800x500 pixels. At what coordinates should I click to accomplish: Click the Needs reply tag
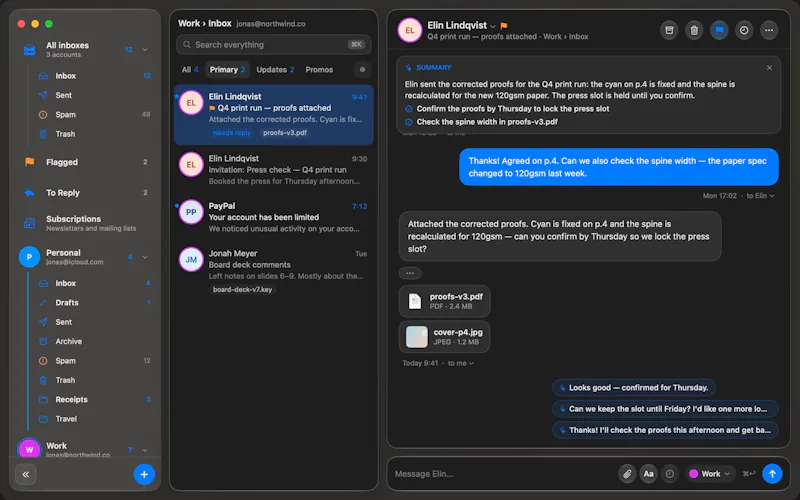(x=232, y=133)
